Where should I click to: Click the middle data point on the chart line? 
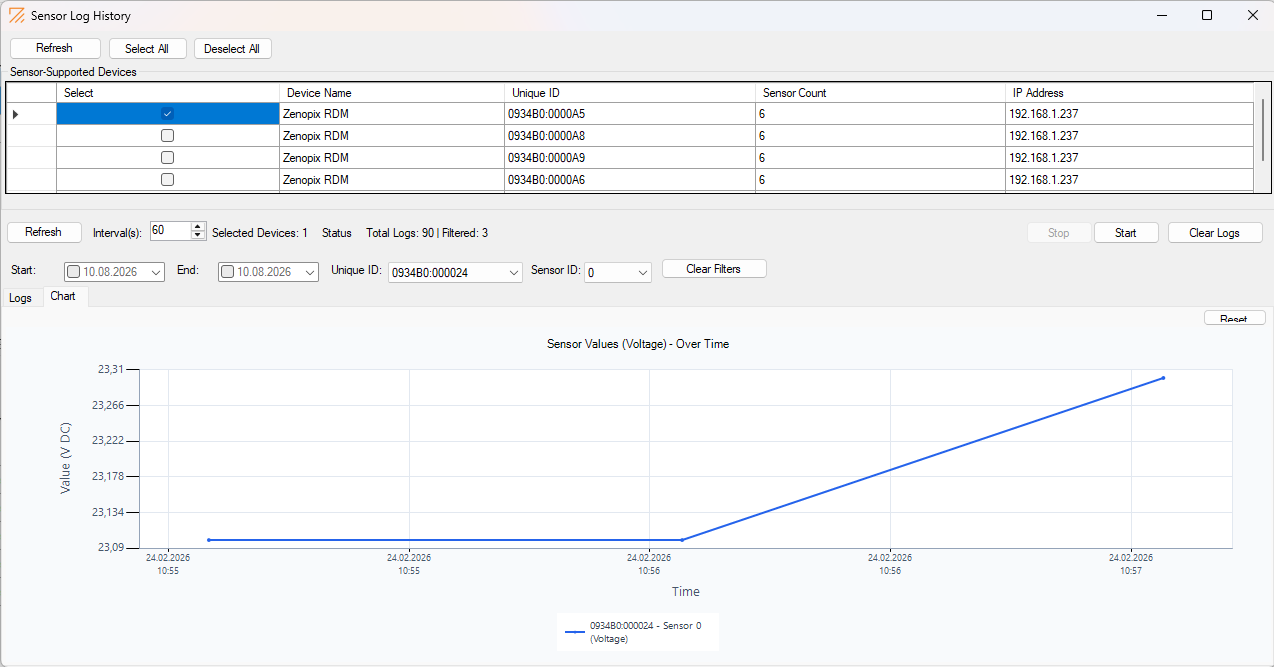click(682, 540)
